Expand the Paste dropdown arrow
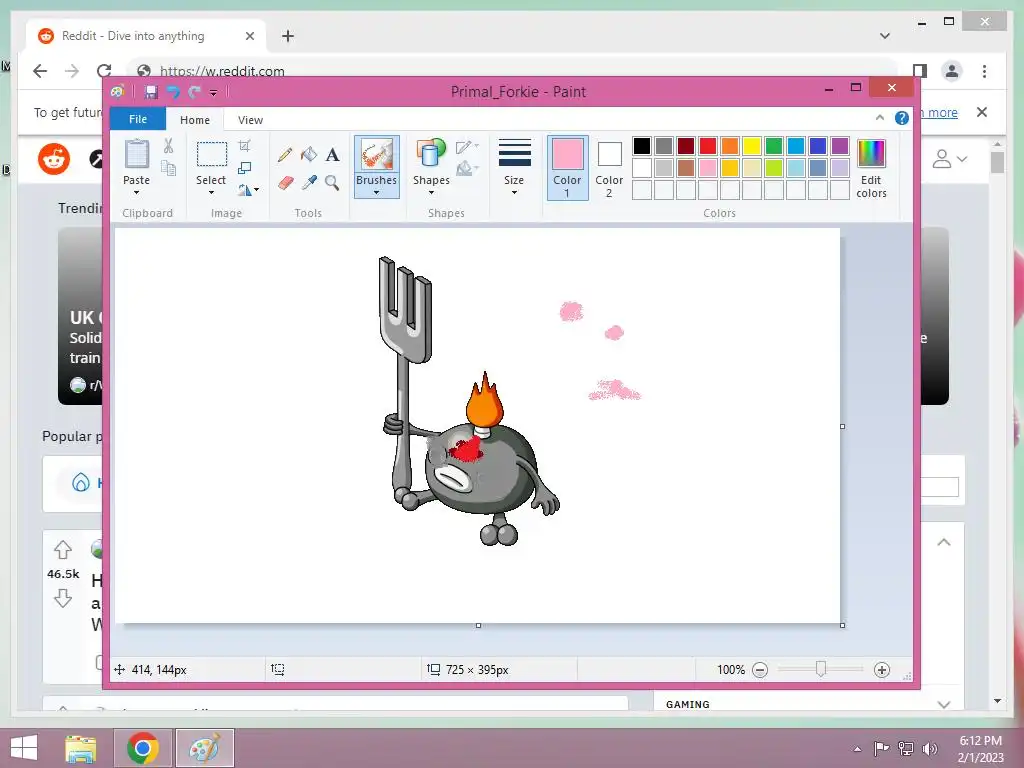This screenshot has height=768, width=1024. point(136,193)
